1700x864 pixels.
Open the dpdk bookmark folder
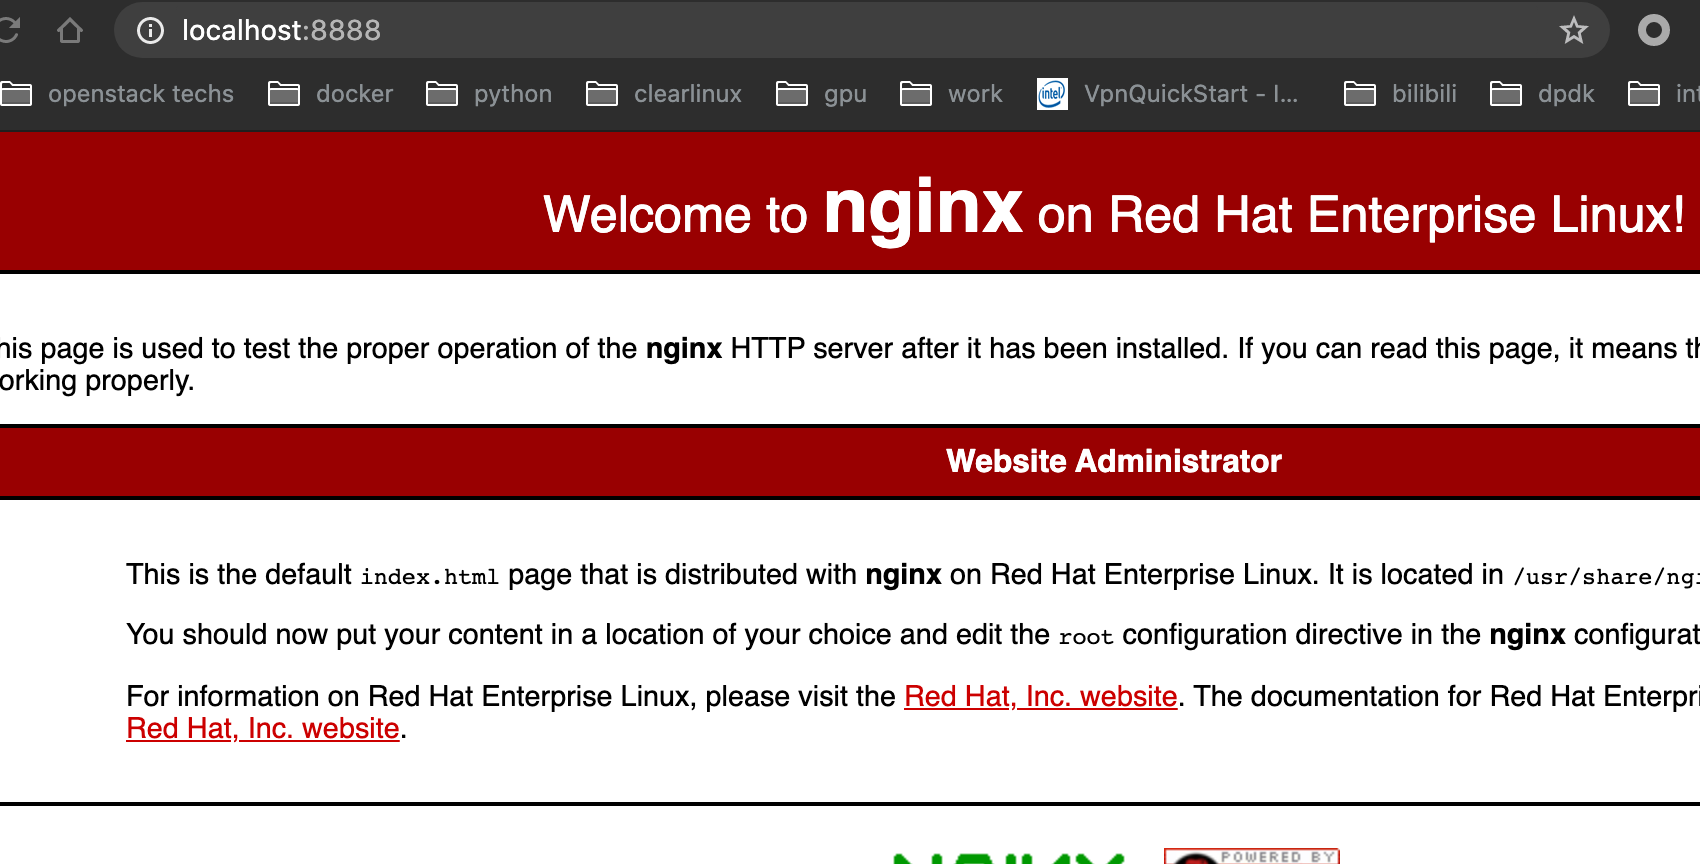1542,94
